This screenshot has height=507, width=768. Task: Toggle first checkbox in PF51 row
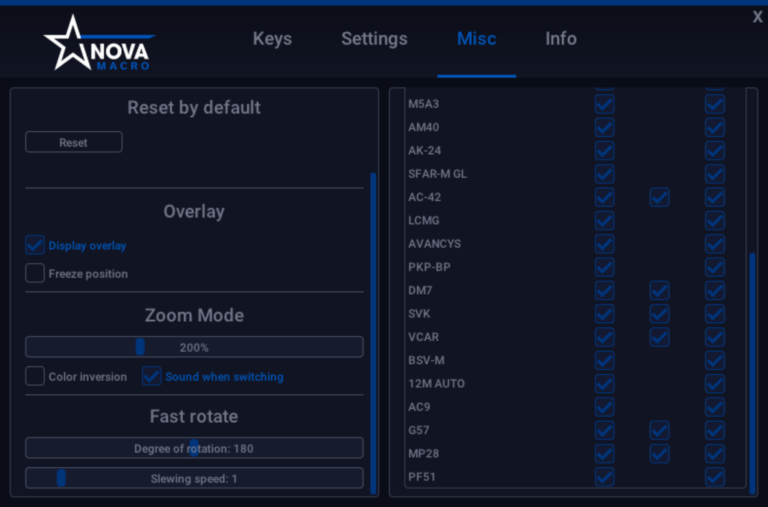point(605,477)
